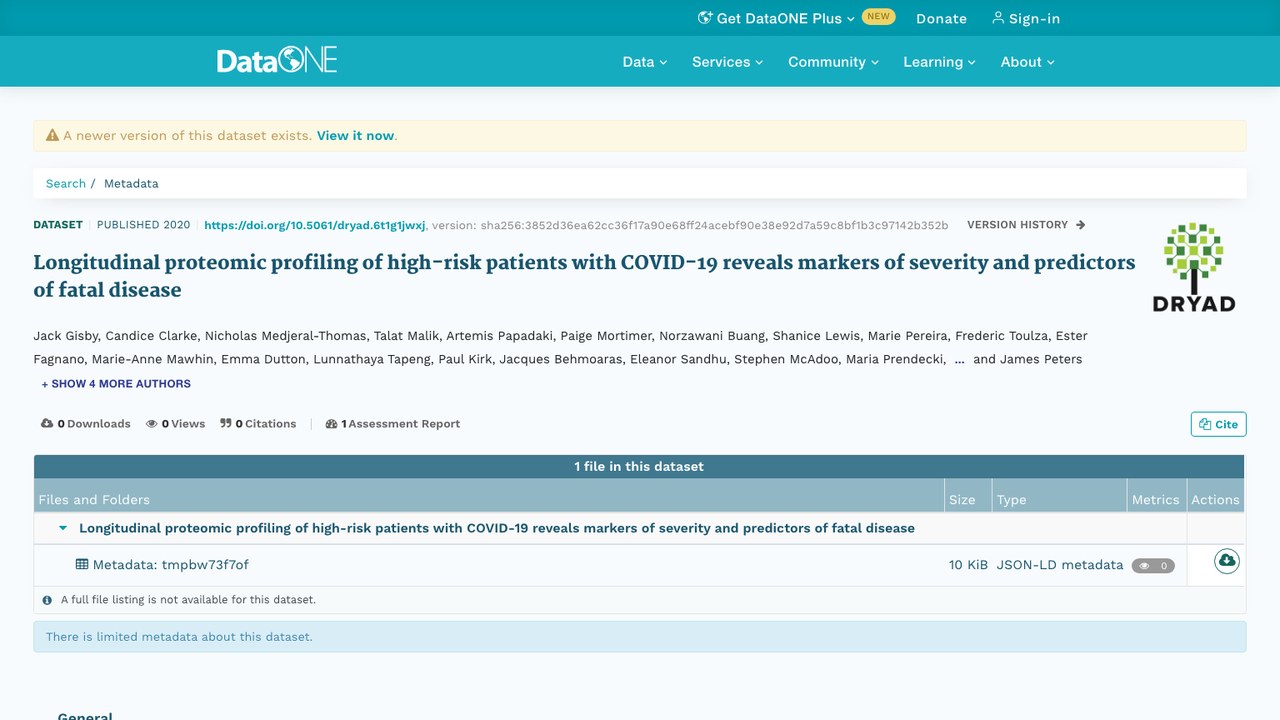Open the About menu
Screen dimensions: 1280x720
[1028, 62]
